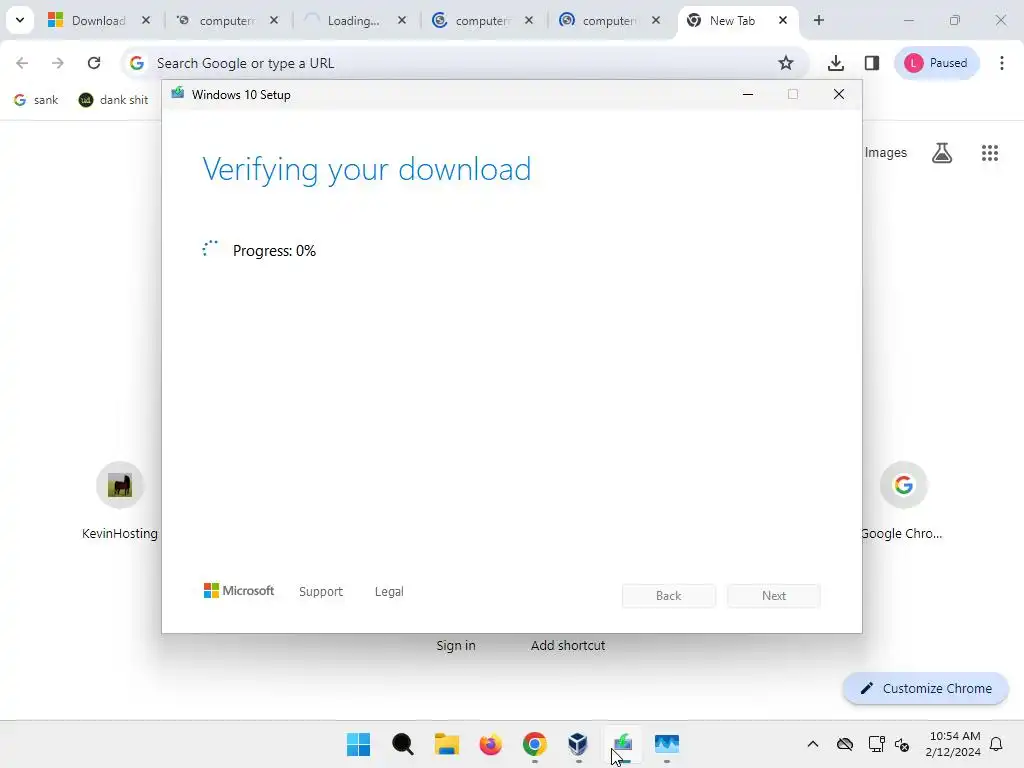
Task: Open the network status tray icon
Action: [x=876, y=744]
